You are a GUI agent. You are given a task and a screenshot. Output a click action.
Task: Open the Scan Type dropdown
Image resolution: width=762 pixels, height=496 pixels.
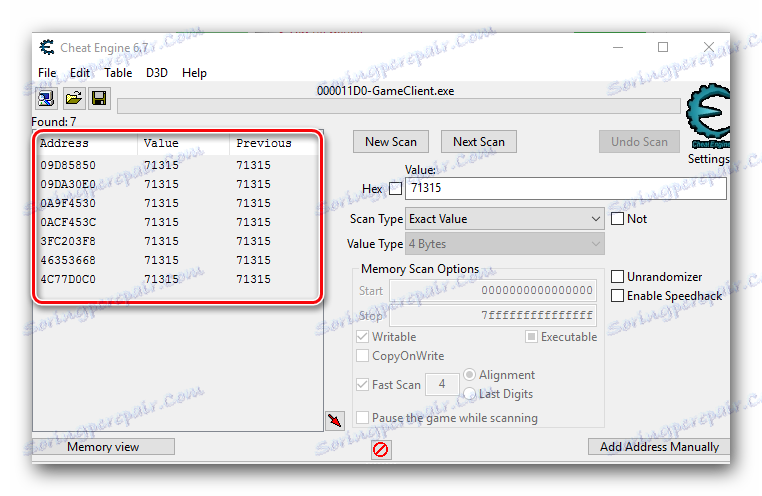point(505,219)
